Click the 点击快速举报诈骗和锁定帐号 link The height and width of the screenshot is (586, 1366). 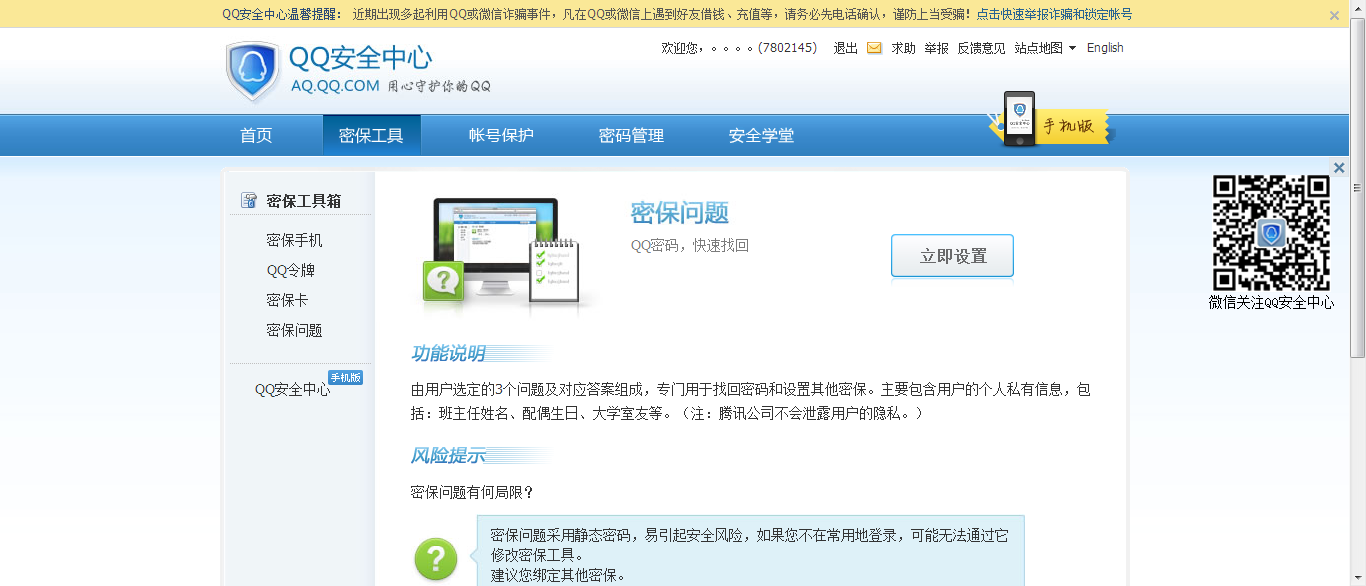coord(1054,15)
